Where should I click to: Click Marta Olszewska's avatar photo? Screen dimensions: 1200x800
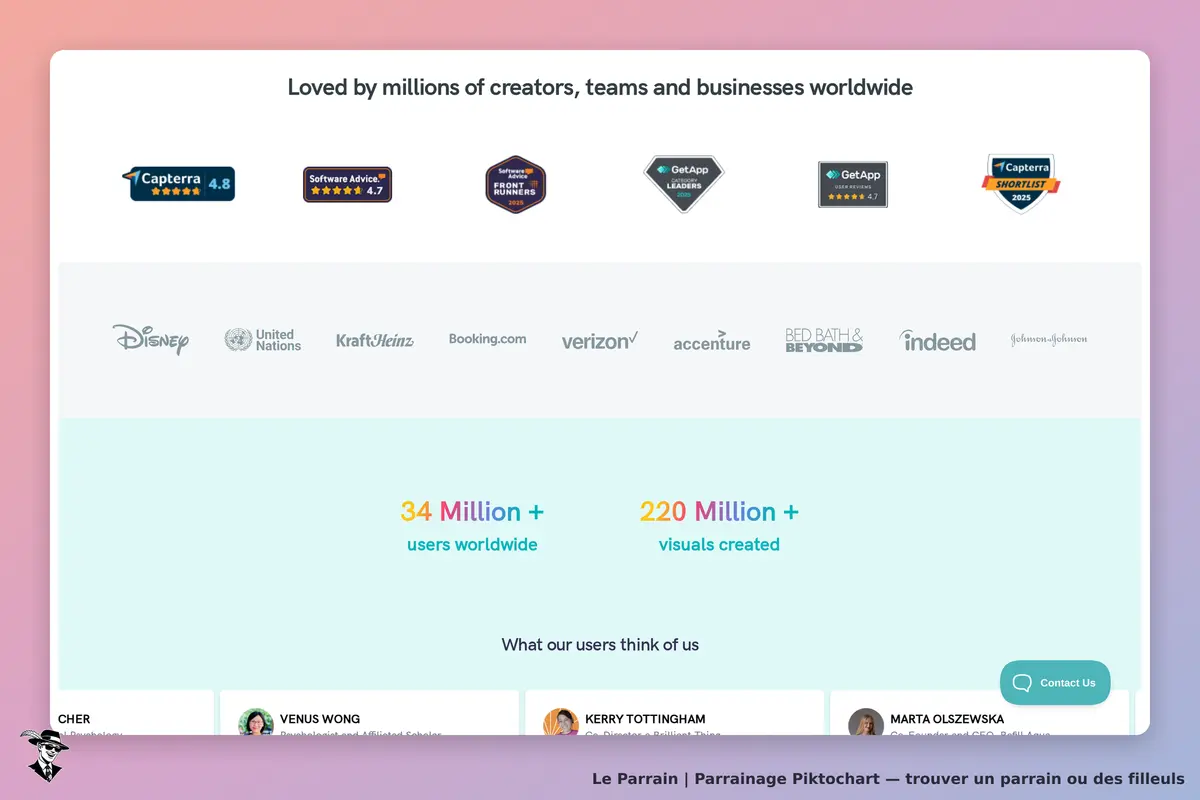tap(866, 722)
